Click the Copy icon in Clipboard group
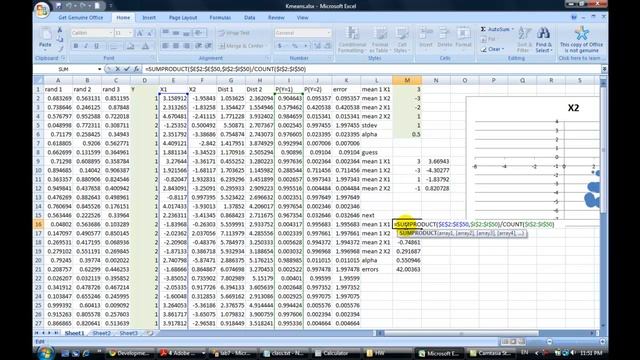 60,39
